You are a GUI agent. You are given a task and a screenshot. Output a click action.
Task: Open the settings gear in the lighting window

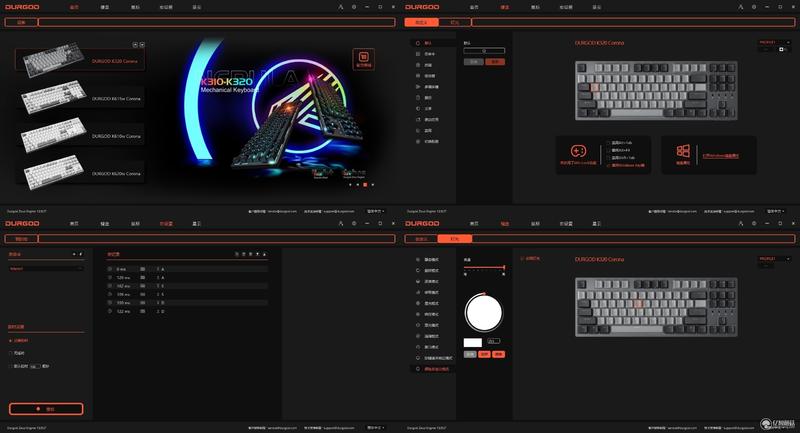coord(754,223)
